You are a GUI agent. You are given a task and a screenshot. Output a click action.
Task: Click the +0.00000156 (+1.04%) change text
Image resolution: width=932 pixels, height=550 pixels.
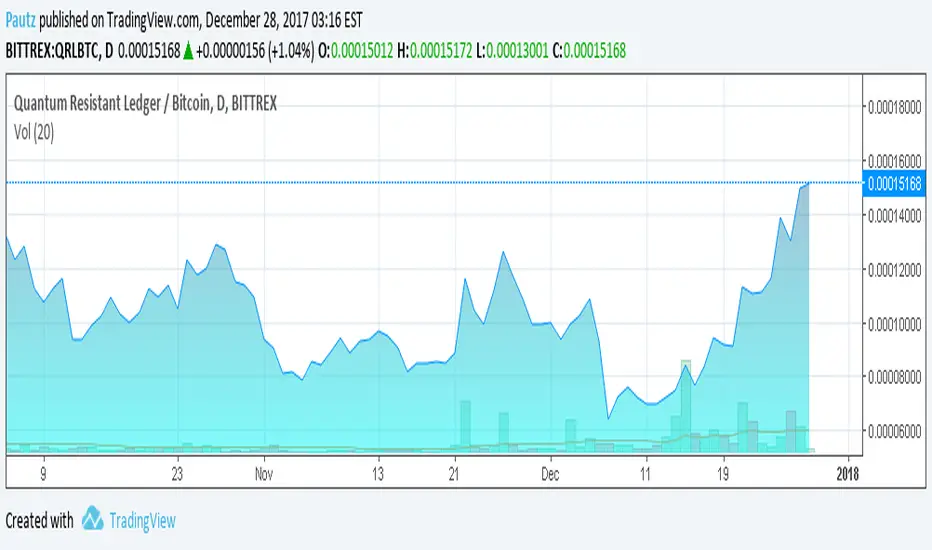tap(255, 51)
